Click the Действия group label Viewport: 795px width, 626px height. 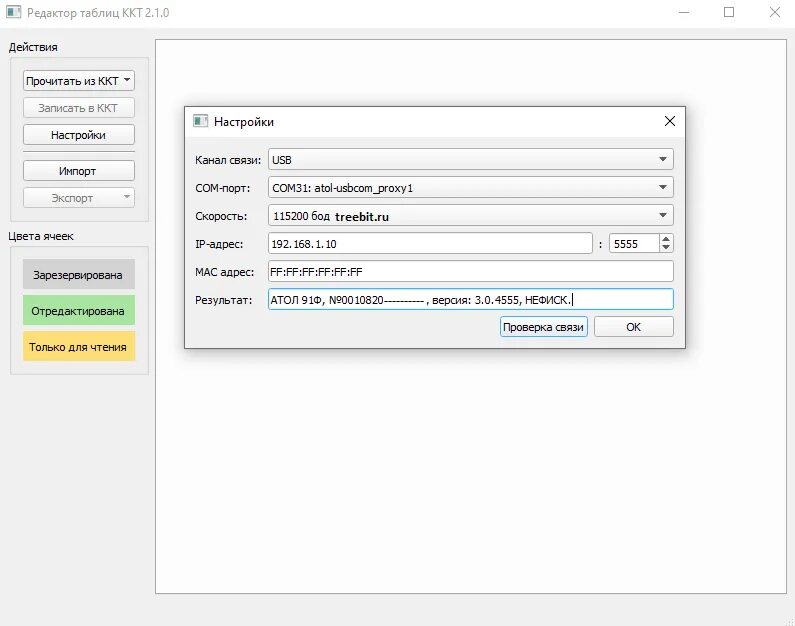[x=33, y=47]
